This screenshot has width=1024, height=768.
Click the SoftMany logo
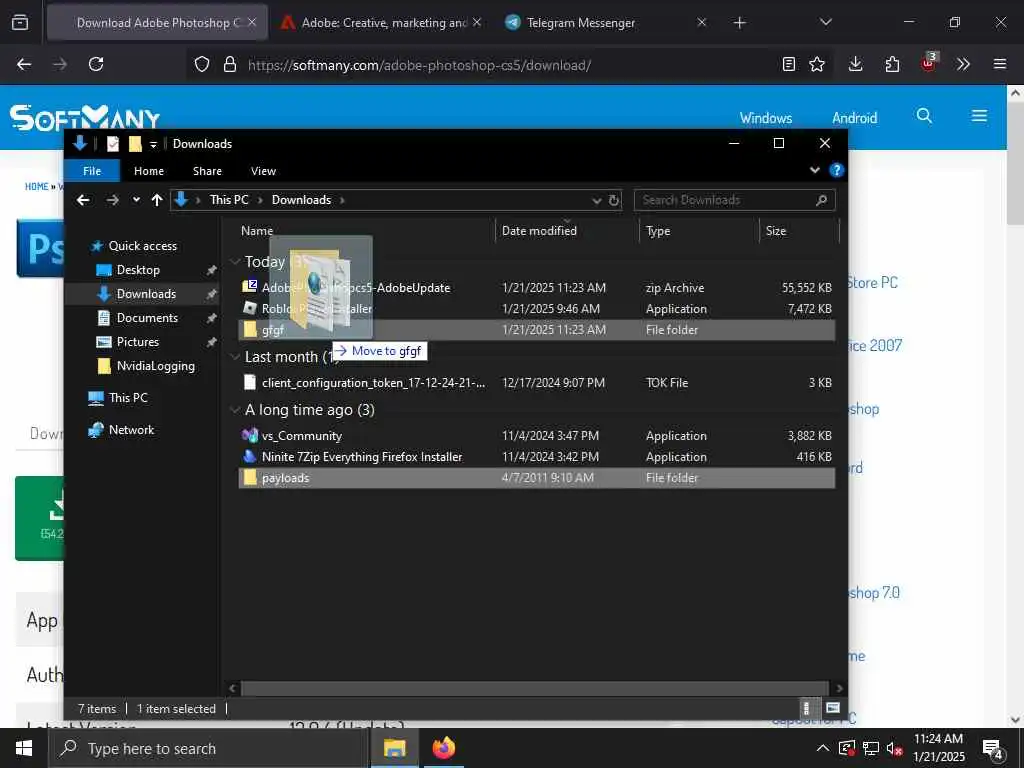pos(85,118)
